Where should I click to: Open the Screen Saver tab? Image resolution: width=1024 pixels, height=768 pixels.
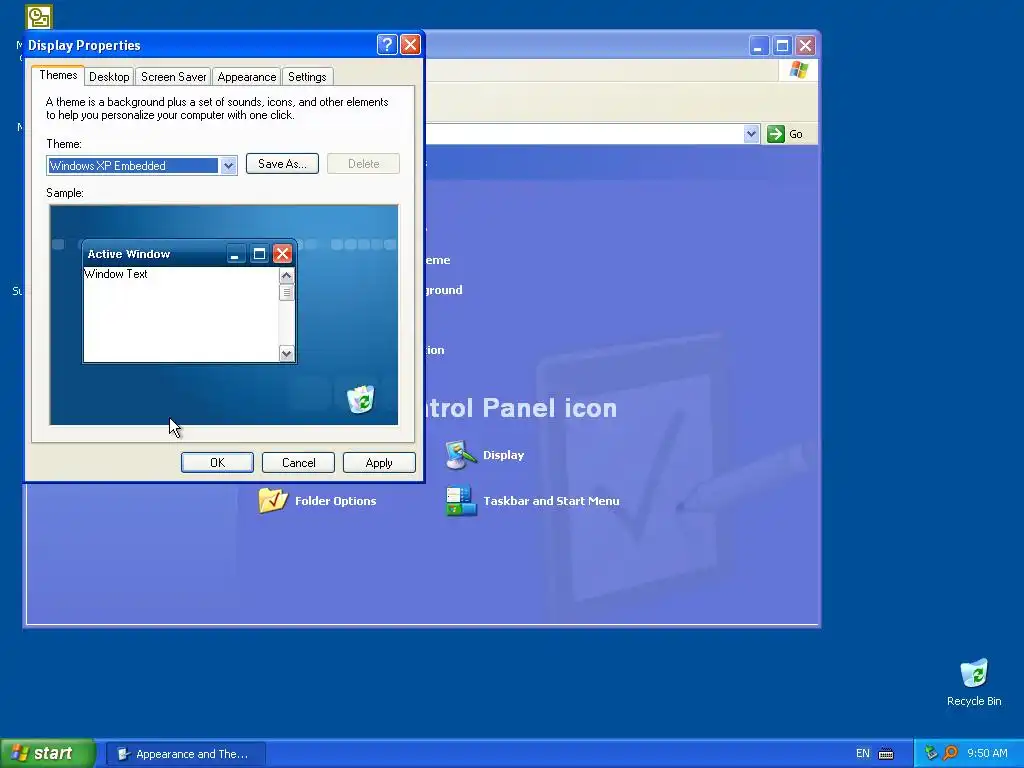point(174,77)
